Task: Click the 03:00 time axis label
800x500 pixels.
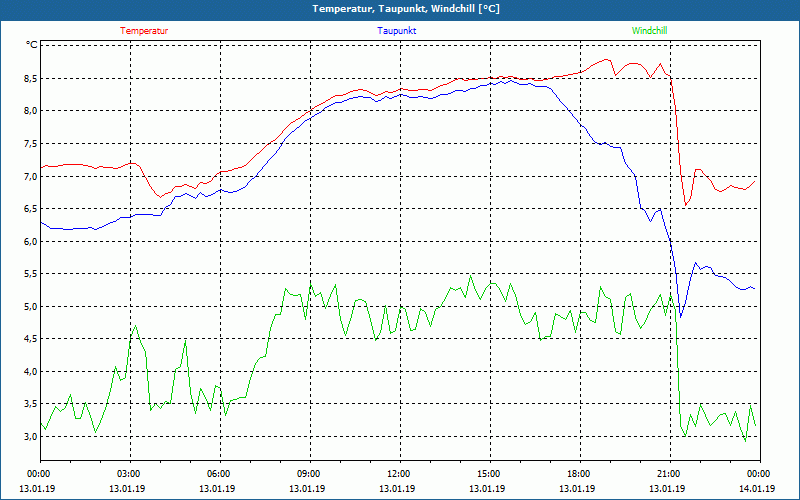Action: point(131,474)
